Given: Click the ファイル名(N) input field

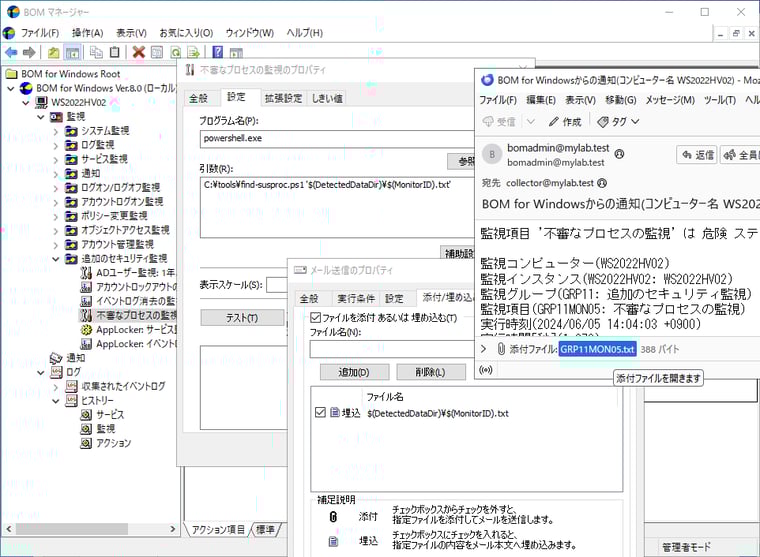Looking at the screenshot, I should [392, 349].
